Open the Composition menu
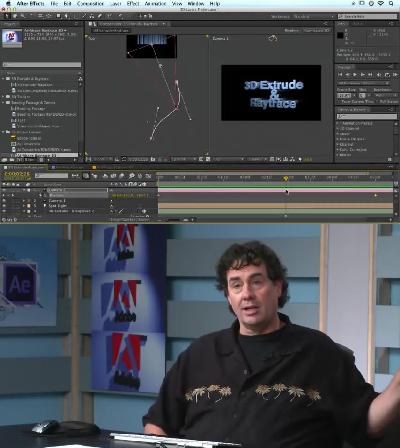Screen dimensions: 400x448 click(90, 4)
